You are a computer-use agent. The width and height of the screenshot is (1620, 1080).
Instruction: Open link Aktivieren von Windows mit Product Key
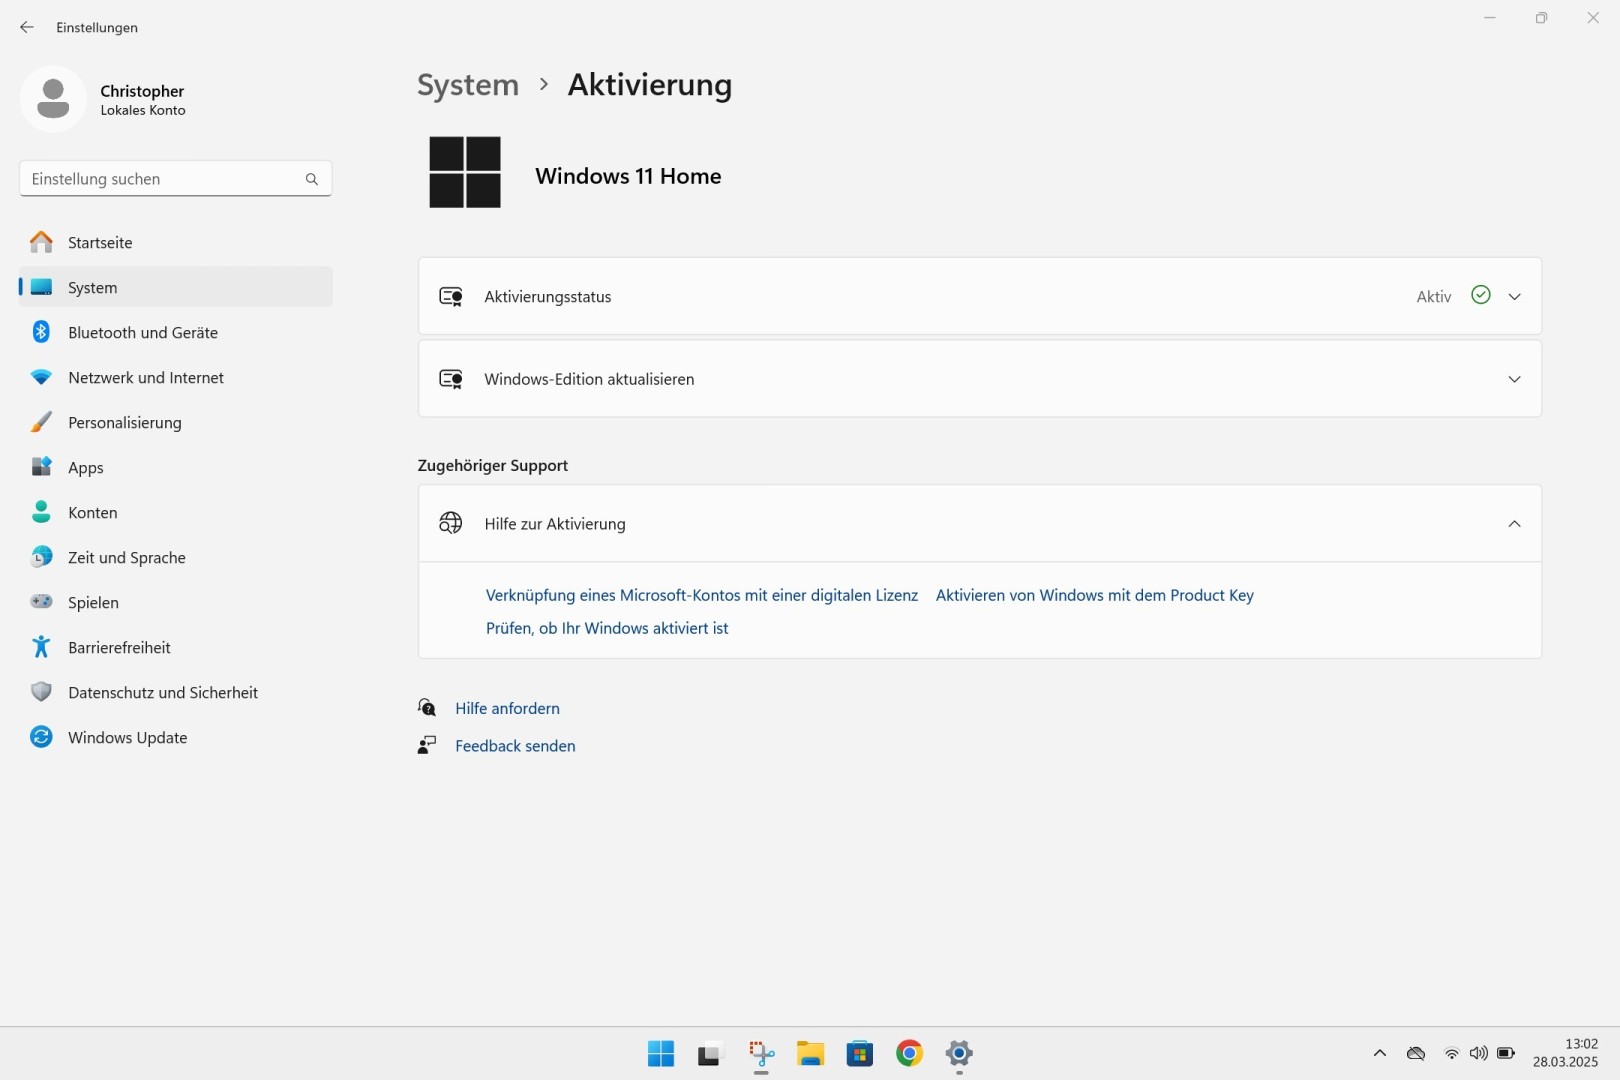1094,596
